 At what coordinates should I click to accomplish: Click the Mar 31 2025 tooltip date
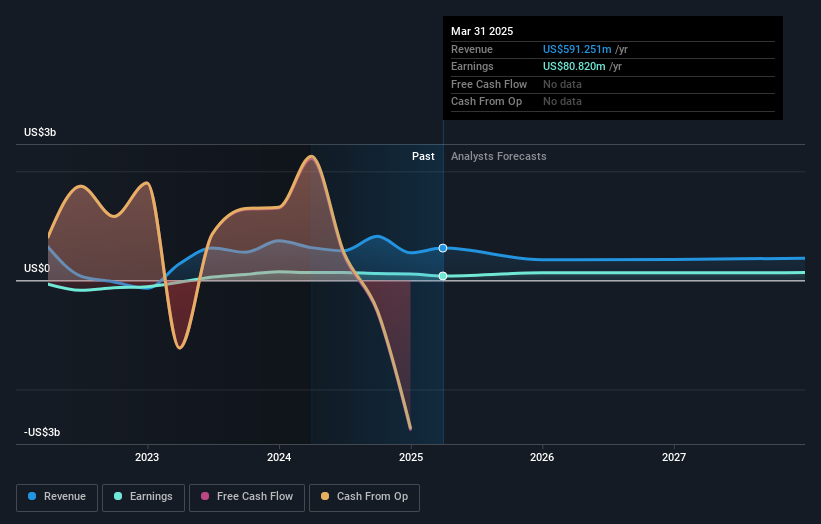click(482, 31)
